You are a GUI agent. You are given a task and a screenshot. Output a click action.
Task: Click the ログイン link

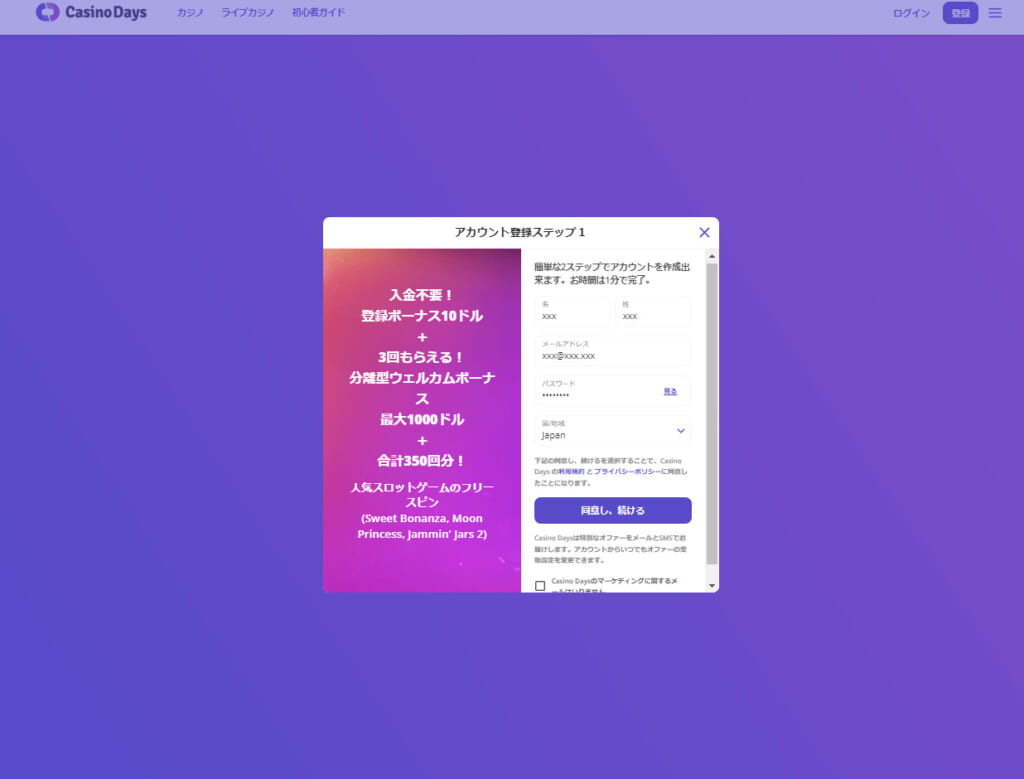click(911, 13)
